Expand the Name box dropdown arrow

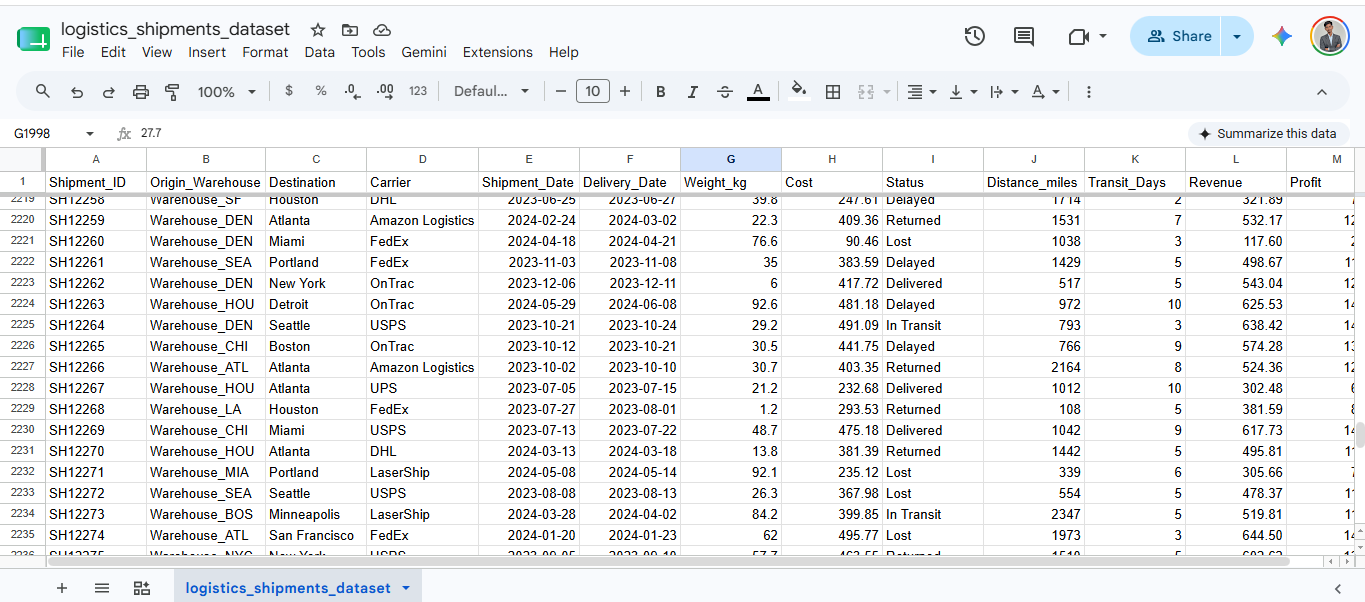[90, 134]
